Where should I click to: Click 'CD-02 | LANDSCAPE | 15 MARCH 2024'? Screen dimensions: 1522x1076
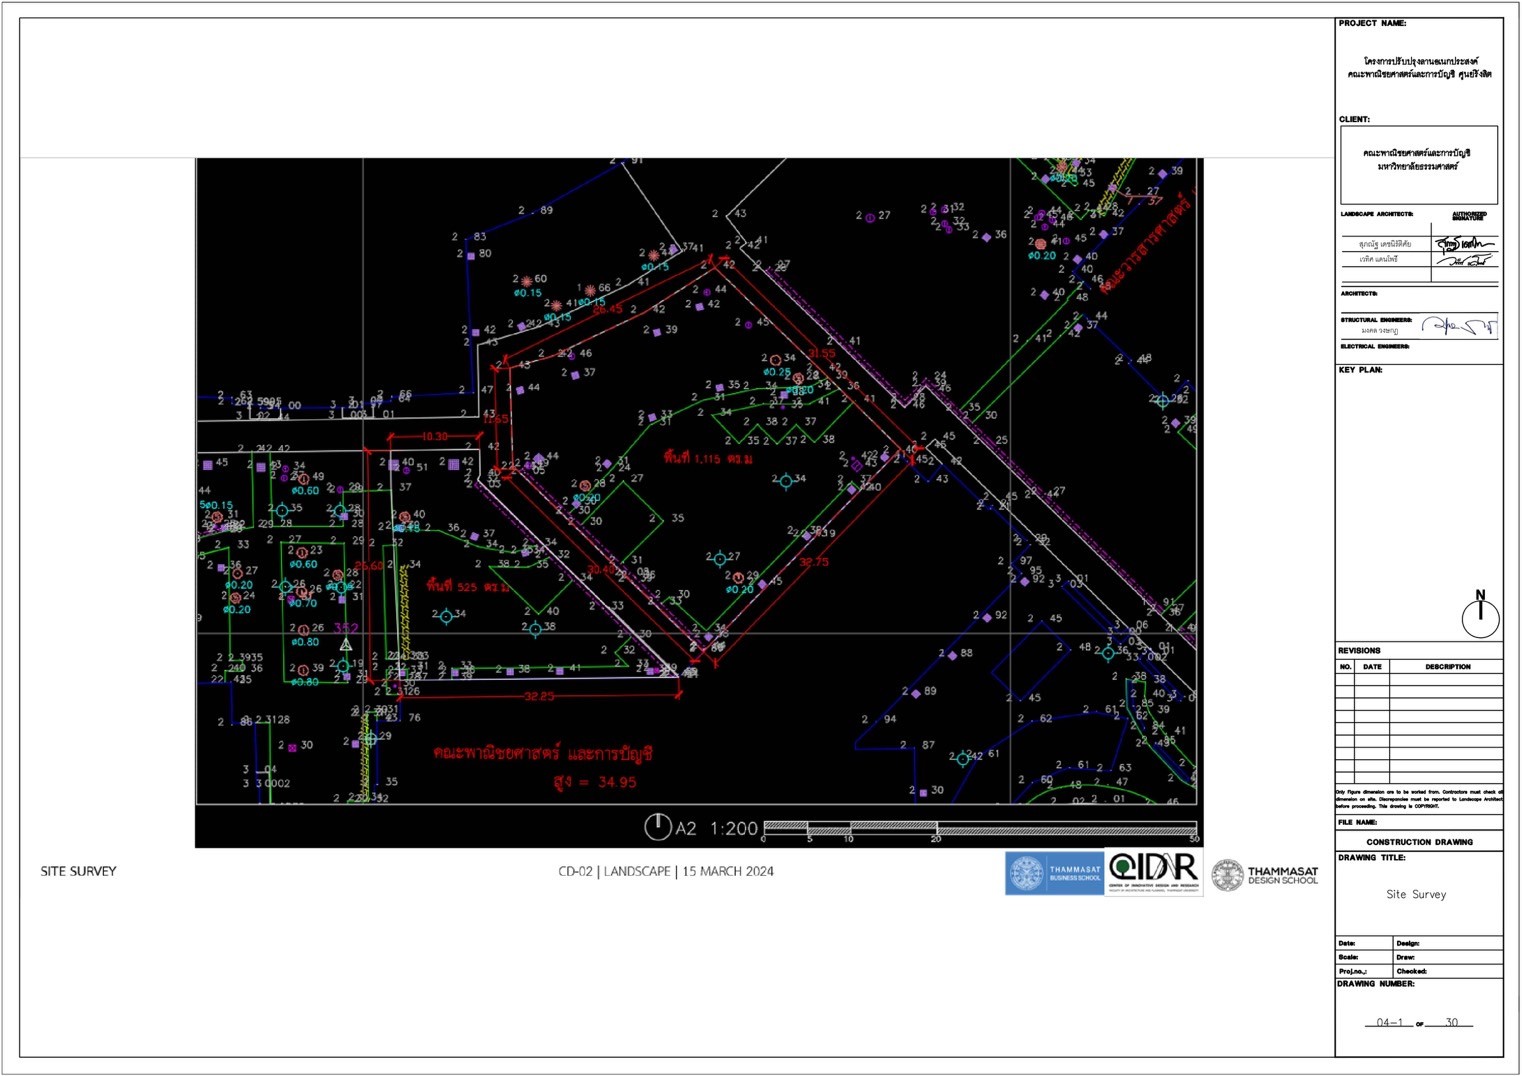(666, 871)
